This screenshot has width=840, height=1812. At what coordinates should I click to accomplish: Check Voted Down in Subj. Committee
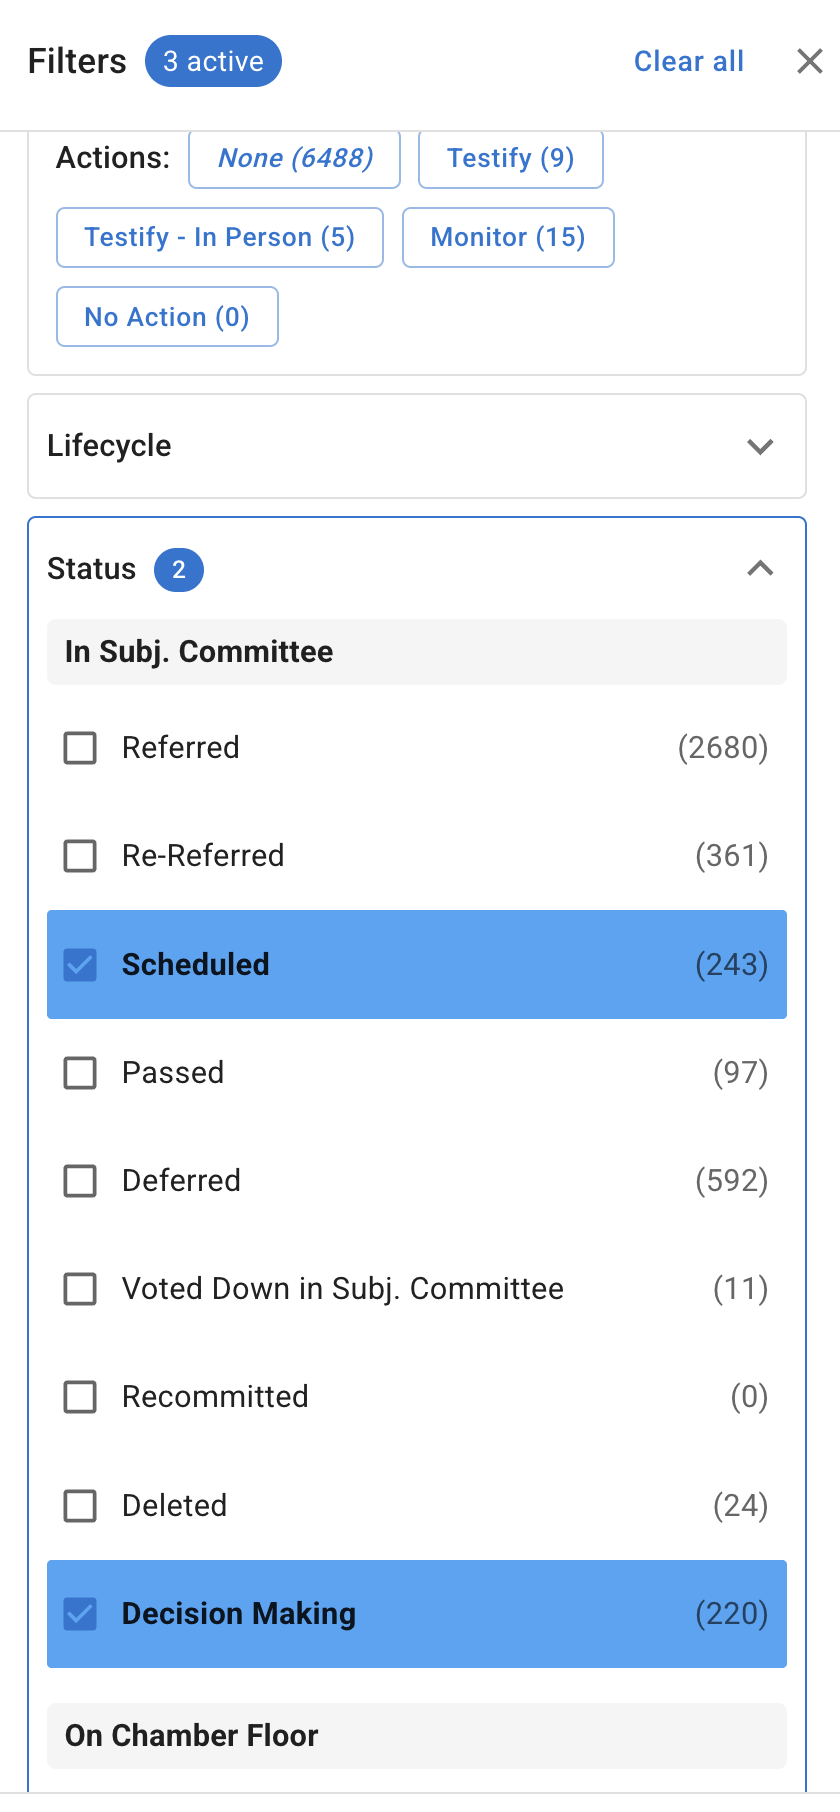(x=80, y=1289)
